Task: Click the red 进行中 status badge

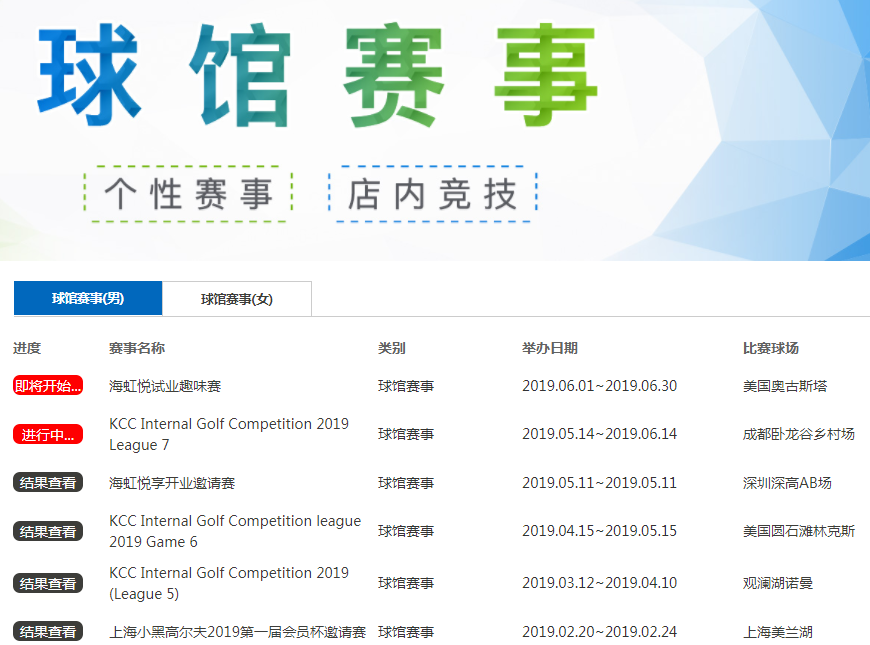Action: (47, 434)
